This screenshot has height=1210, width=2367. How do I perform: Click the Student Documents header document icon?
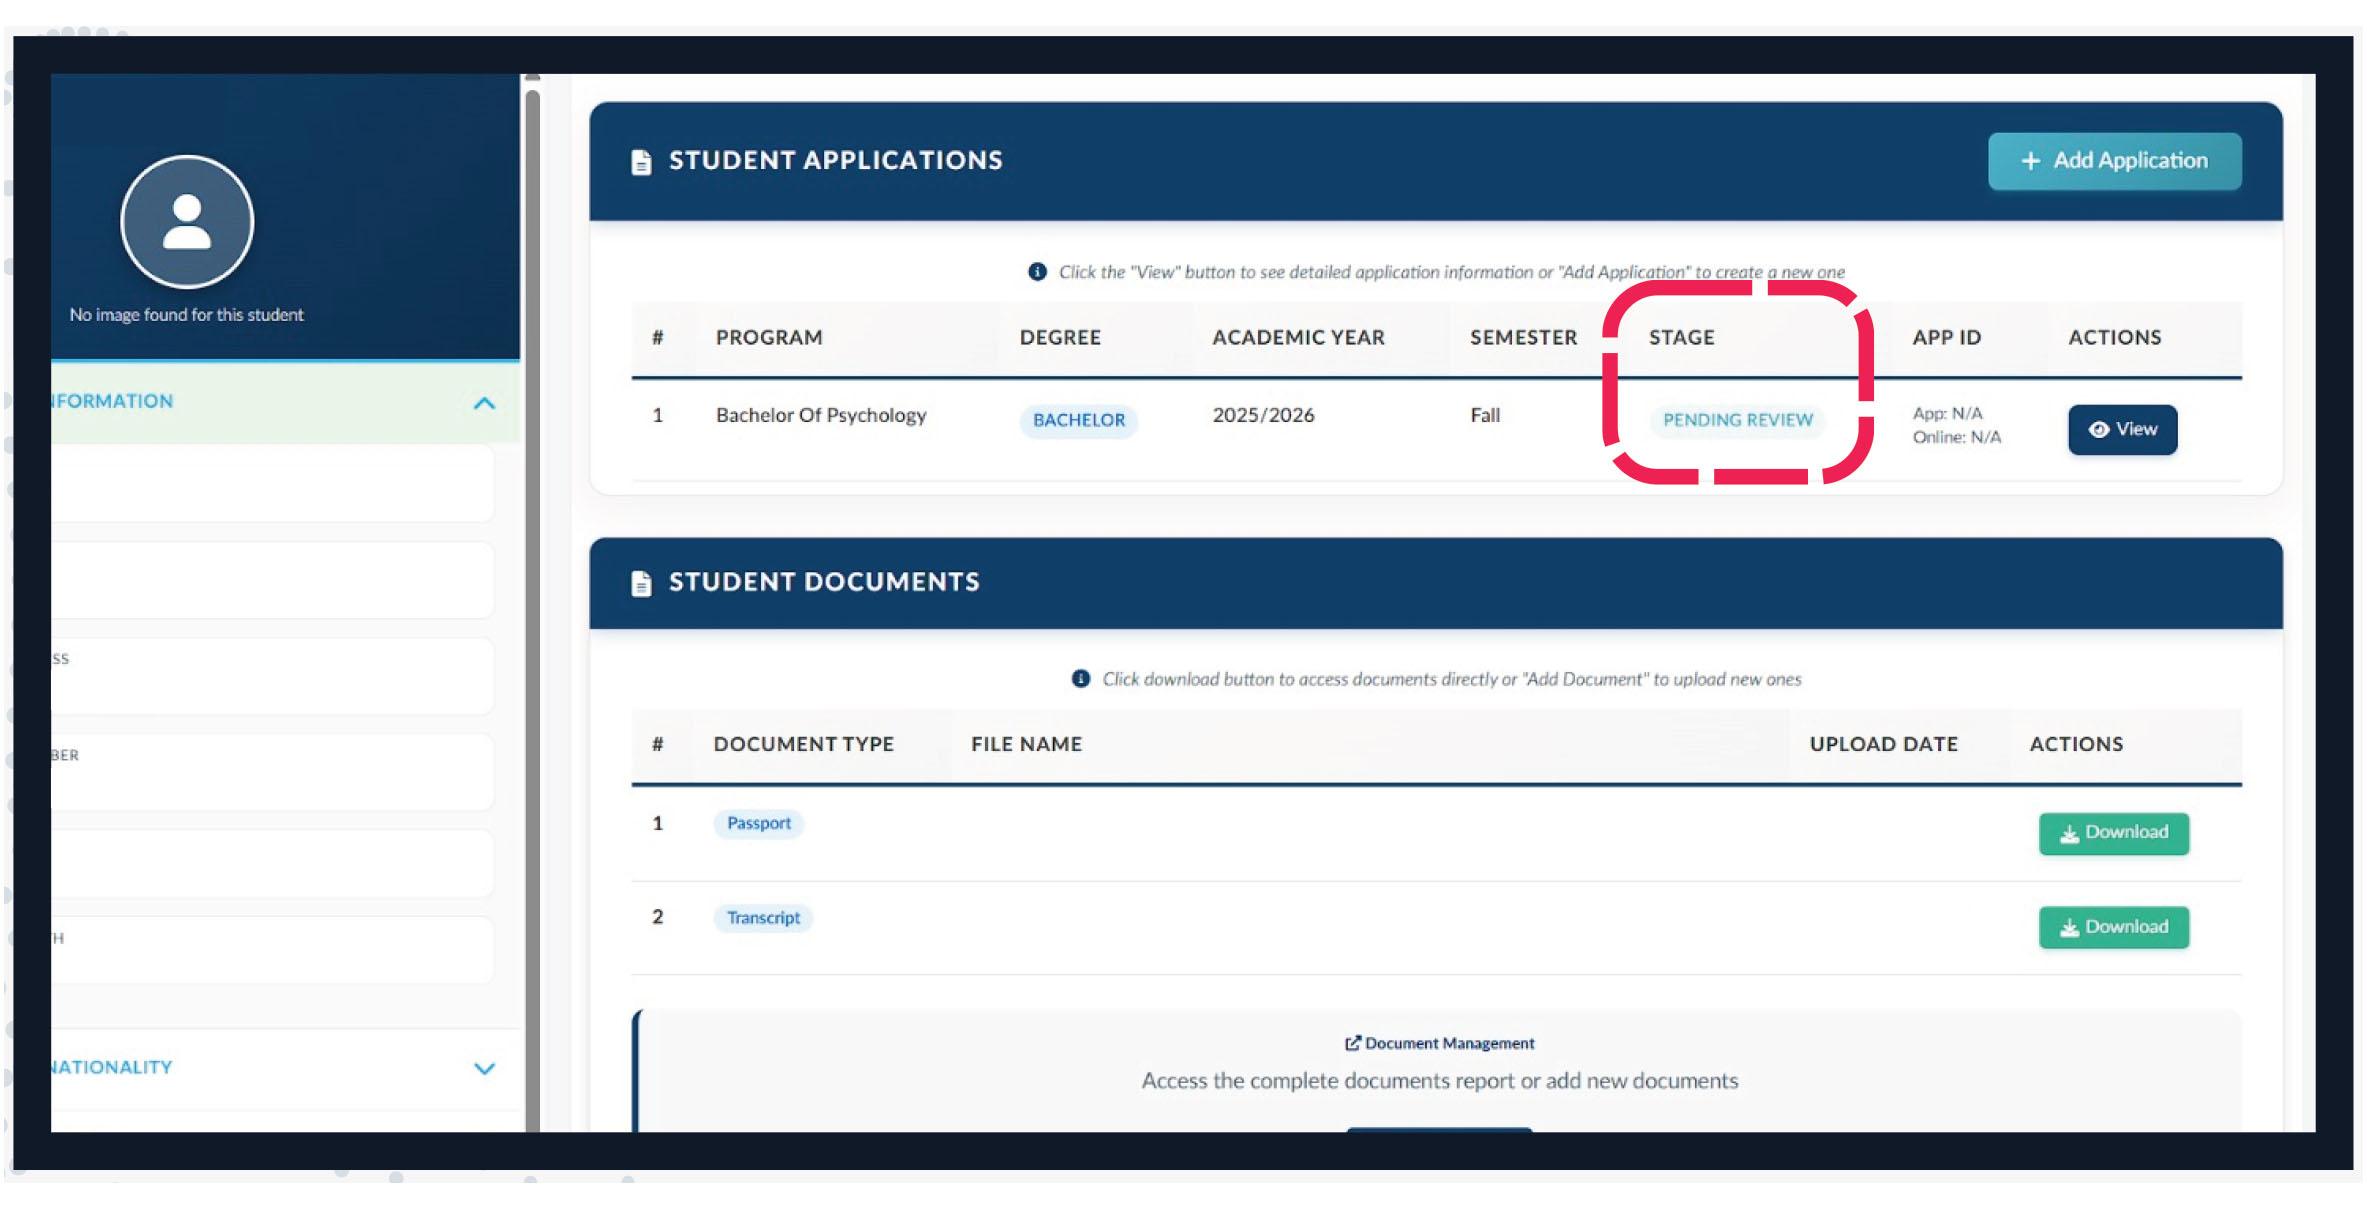[641, 583]
